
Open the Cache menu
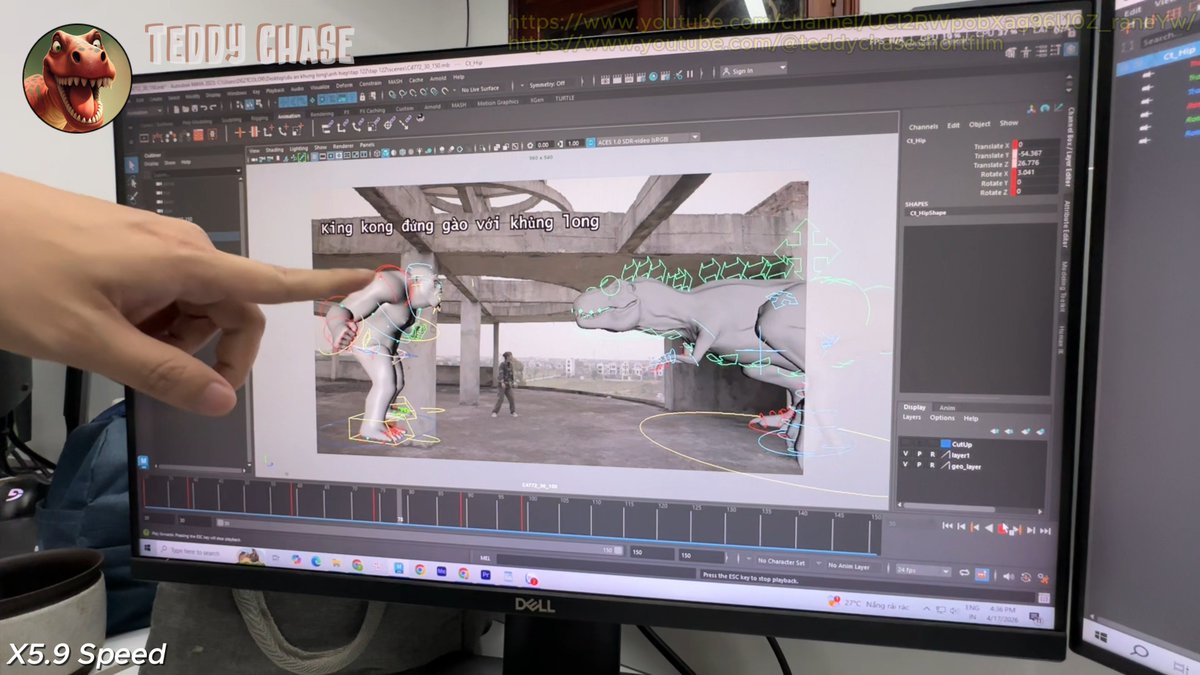(416, 80)
